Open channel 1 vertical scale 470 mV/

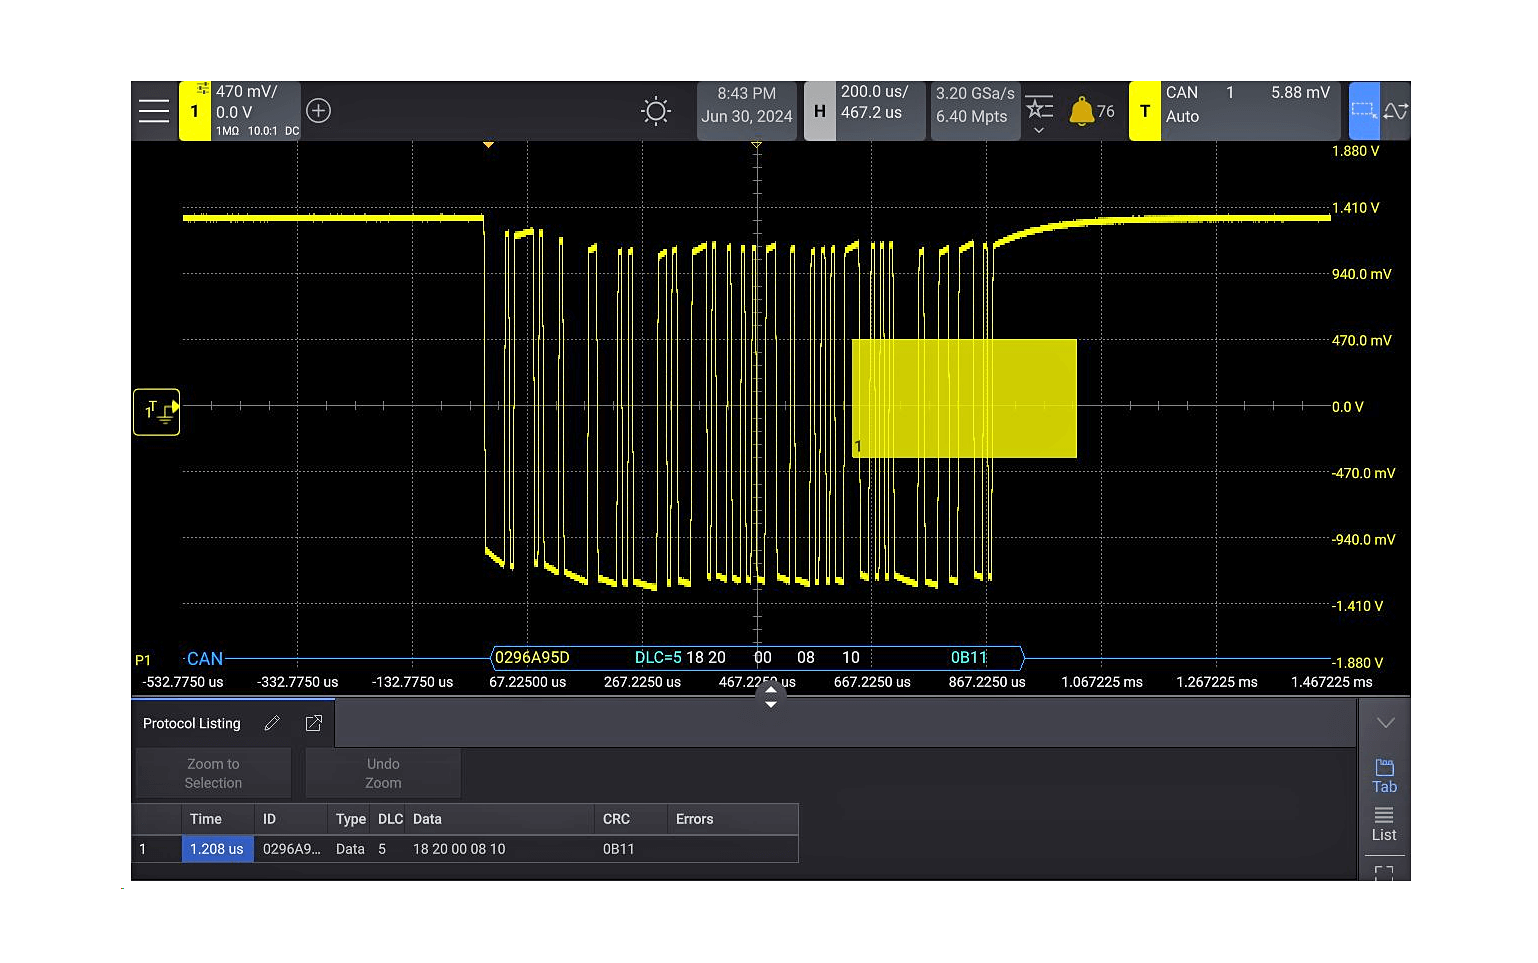pyautogui.click(x=246, y=91)
